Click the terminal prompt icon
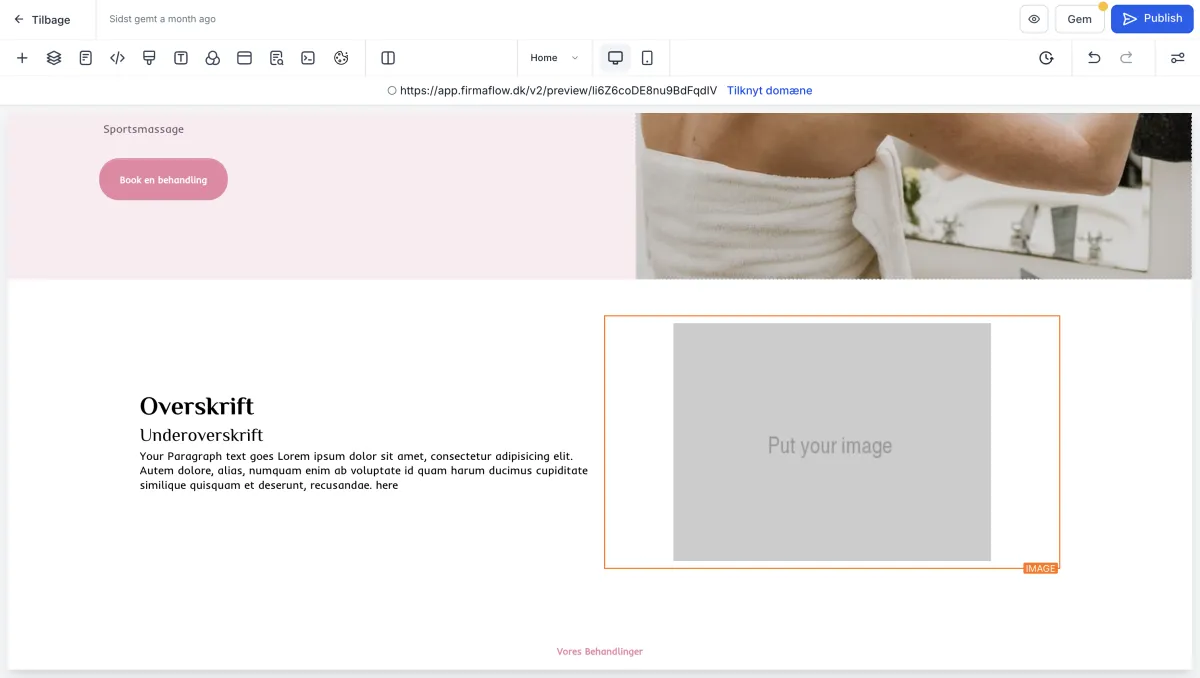This screenshot has width=1200, height=678. click(309, 58)
